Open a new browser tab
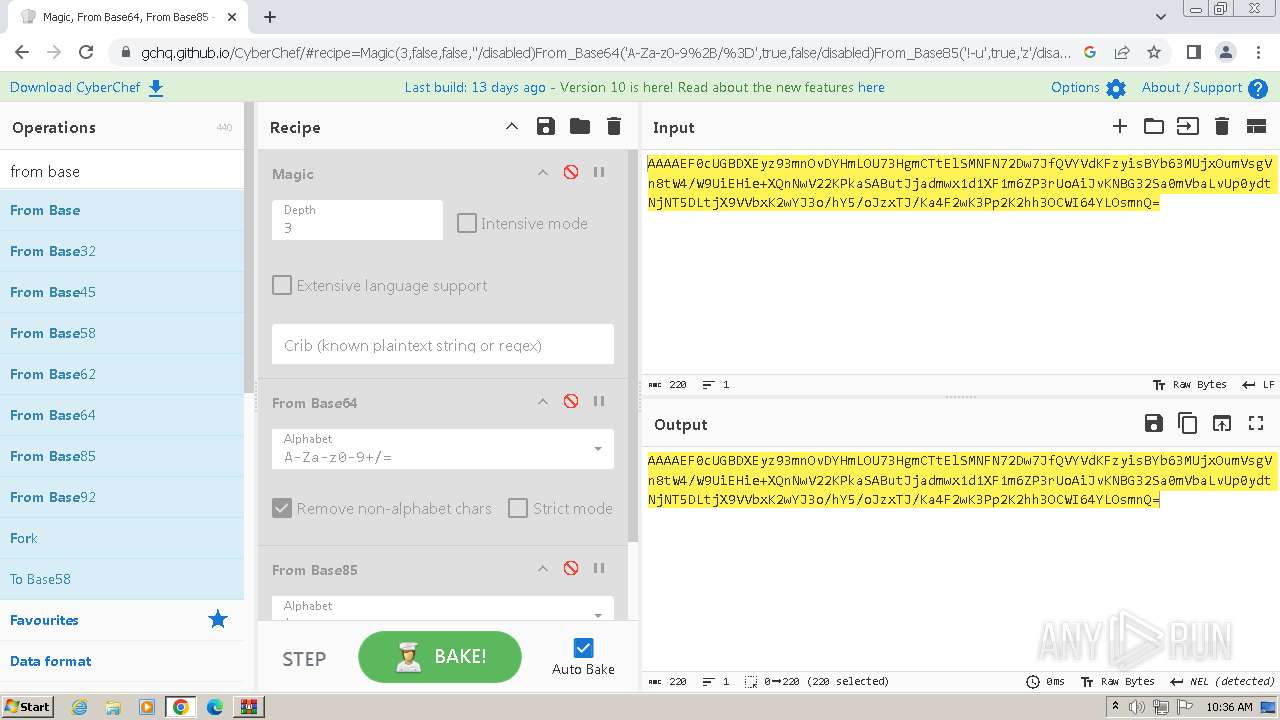1280x720 pixels. [270, 16]
